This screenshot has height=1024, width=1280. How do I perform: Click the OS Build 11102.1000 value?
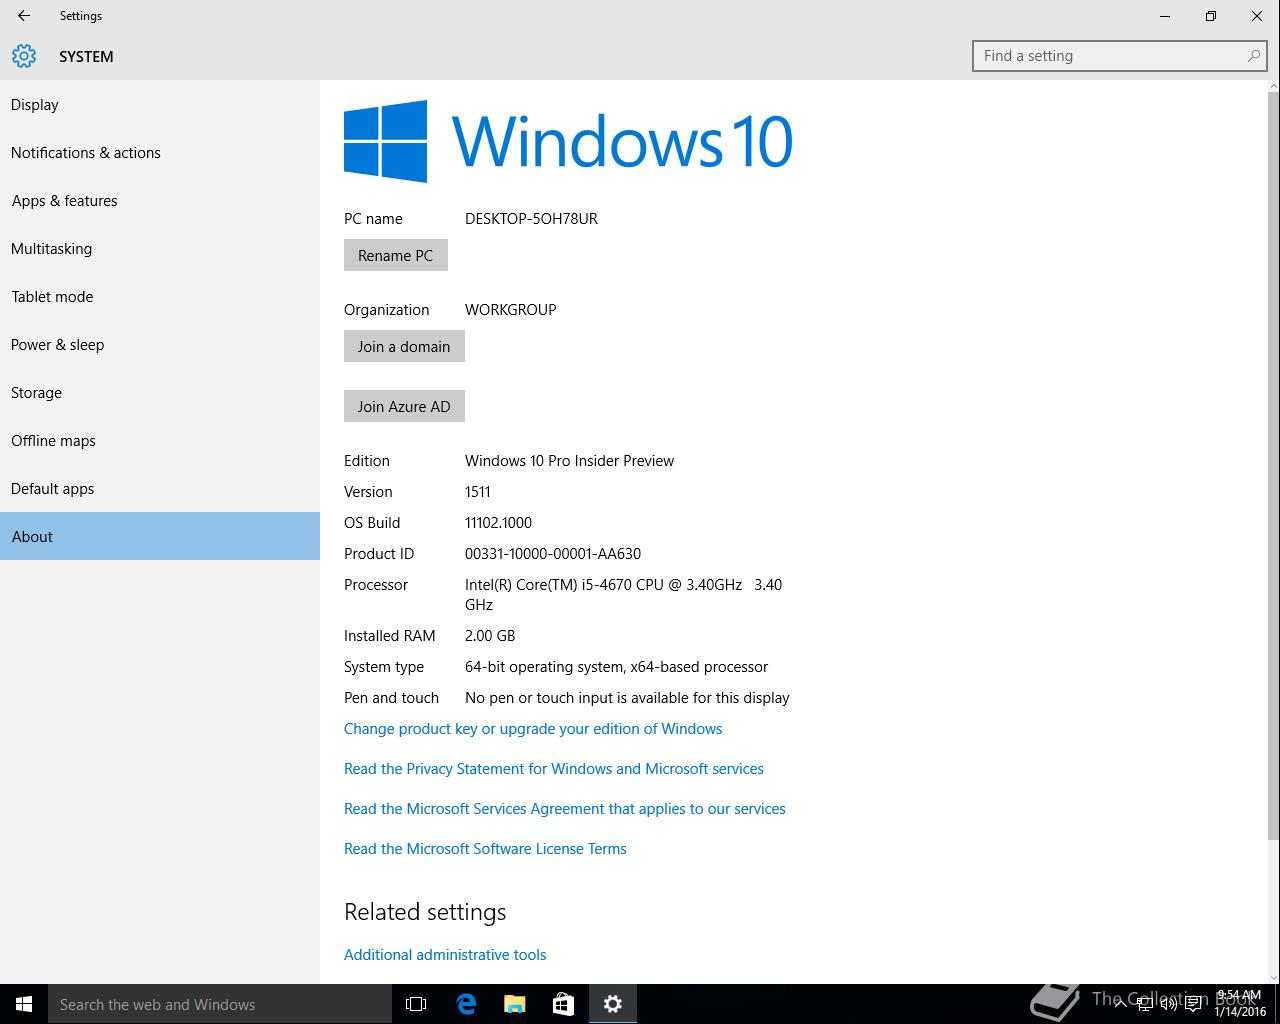click(498, 523)
